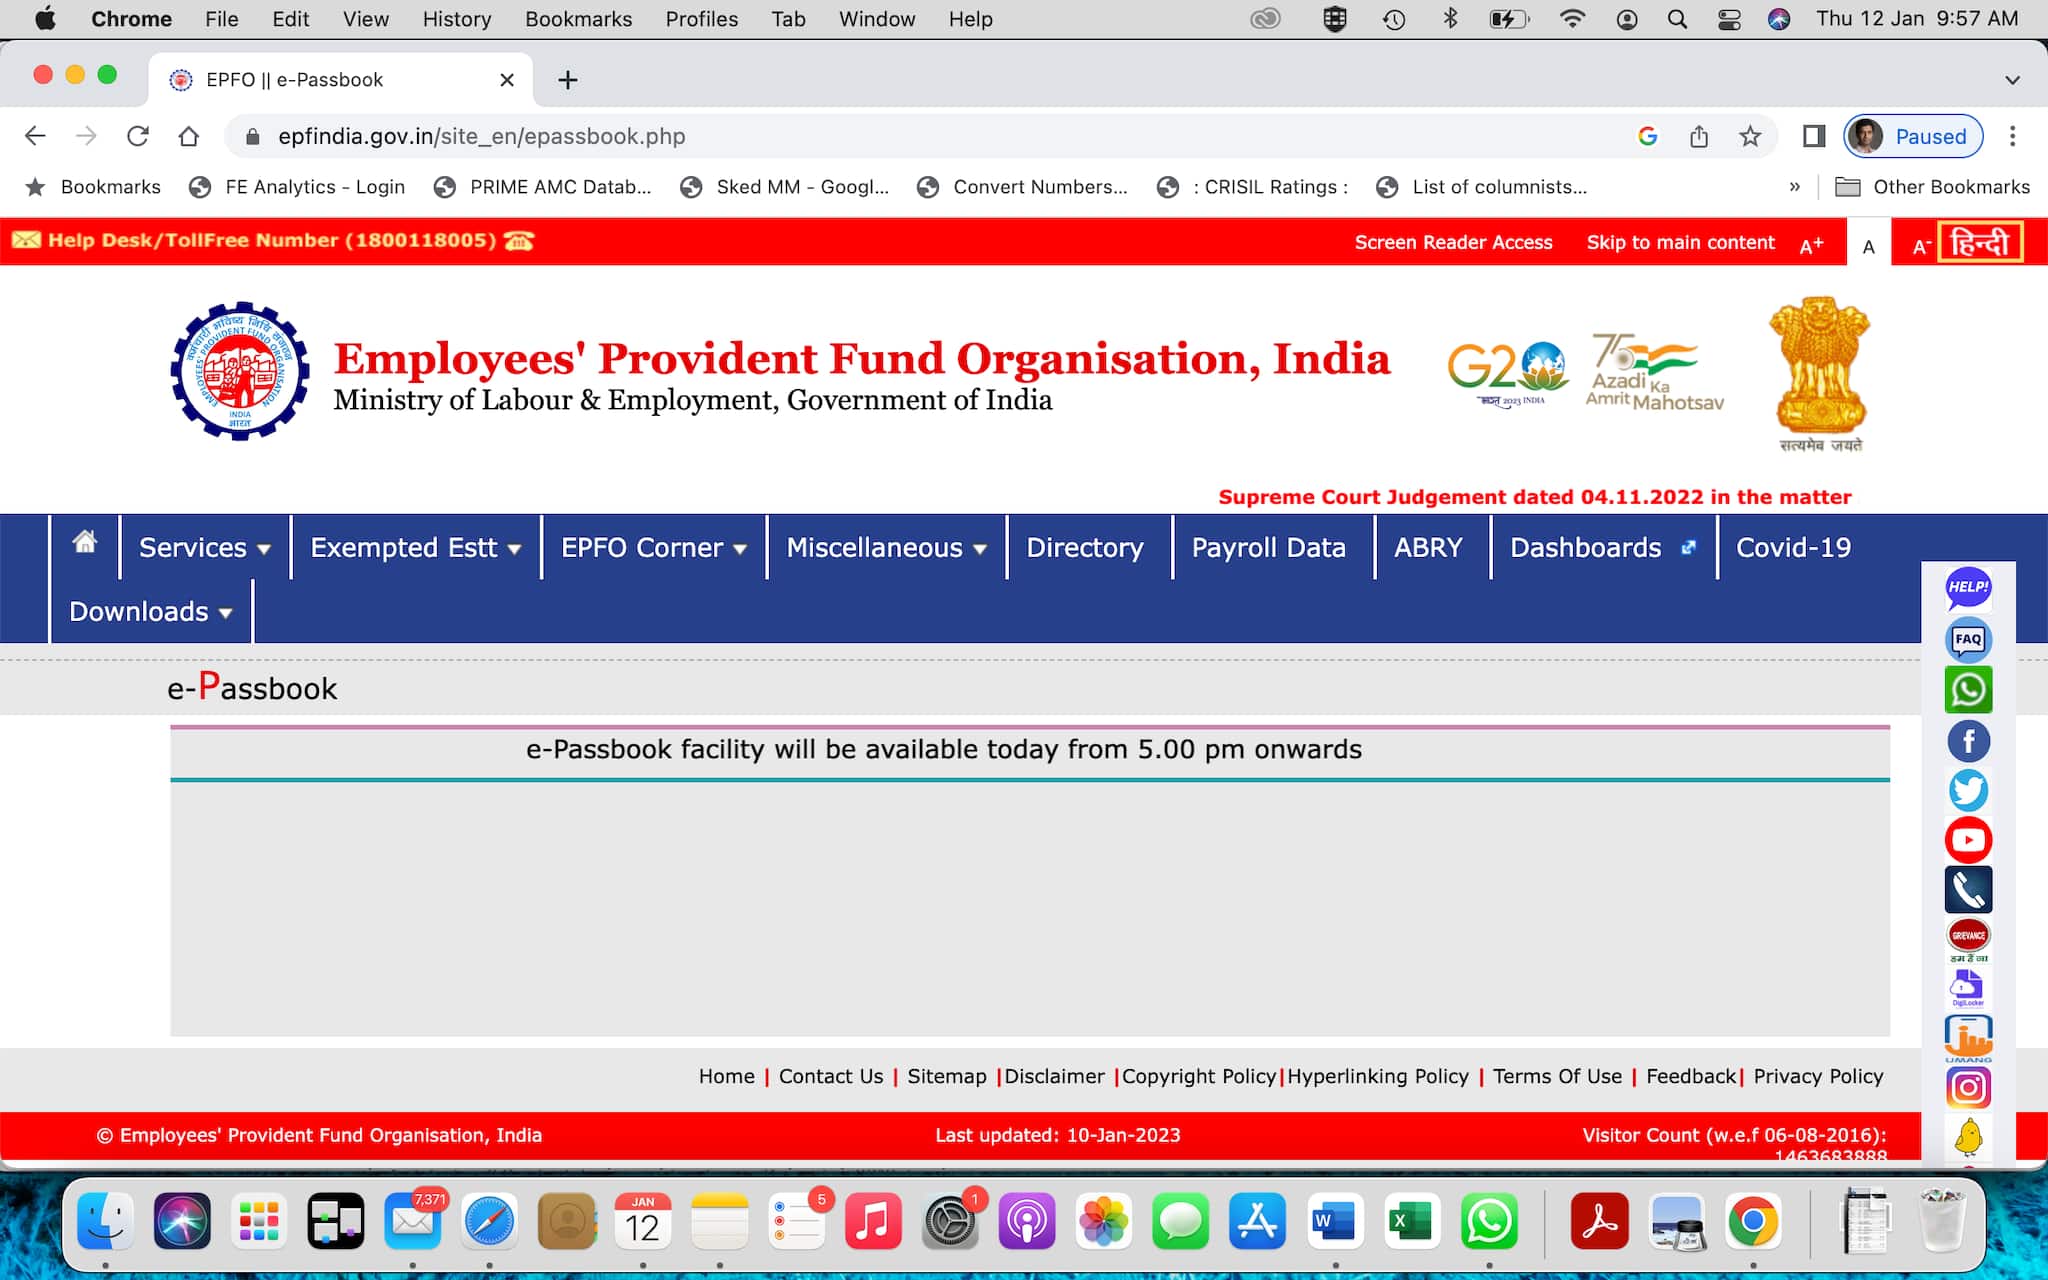Image resolution: width=2048 pixels, height=1280 pixels.
Task: Click the home icon in the navigation bar
Action: click(x=85, y=543)
